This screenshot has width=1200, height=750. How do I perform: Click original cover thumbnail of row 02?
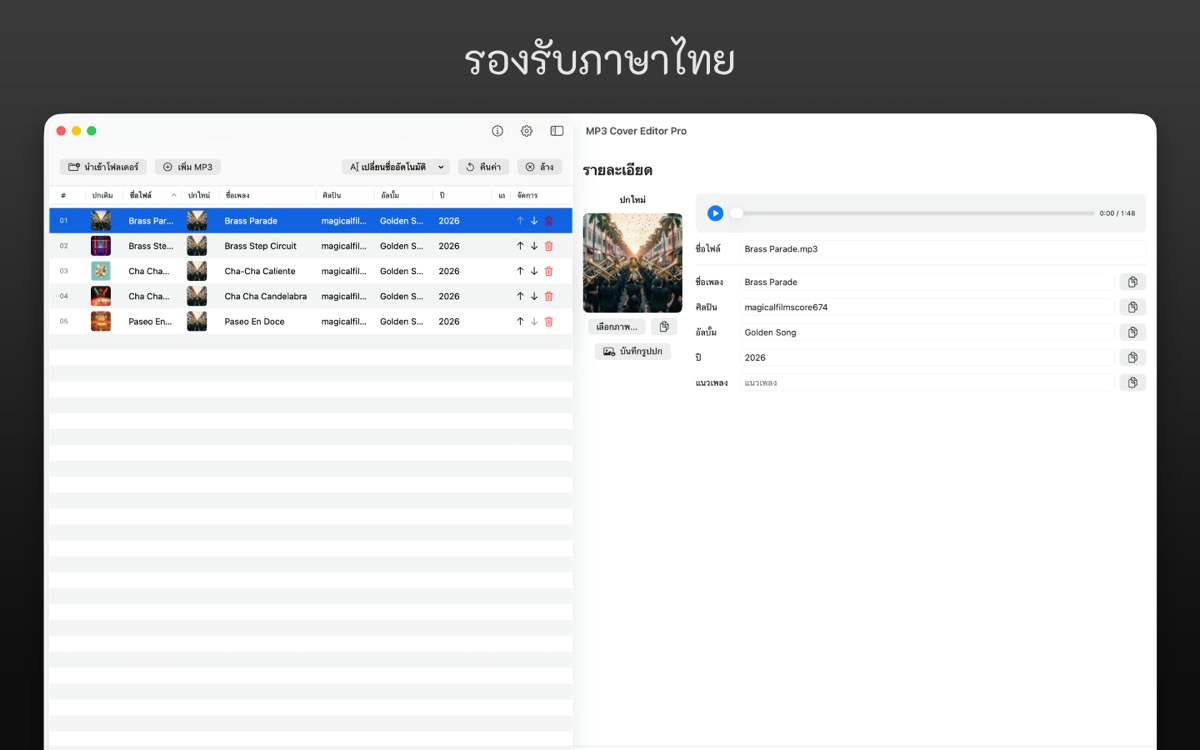101,246
